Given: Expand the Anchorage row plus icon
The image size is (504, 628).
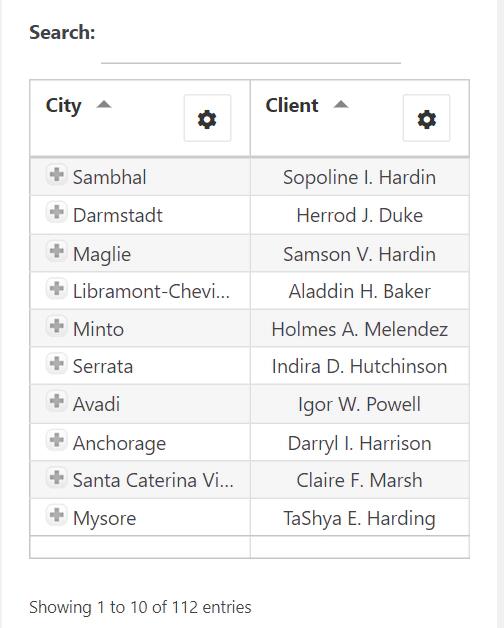Looking at the screenshot, I should coord(56,440).
